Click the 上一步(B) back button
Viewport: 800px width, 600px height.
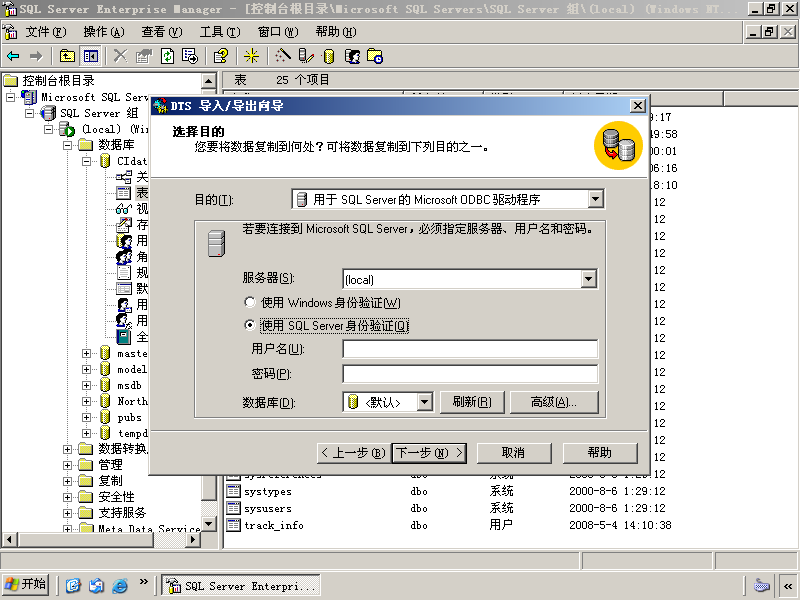click(354, 453)
